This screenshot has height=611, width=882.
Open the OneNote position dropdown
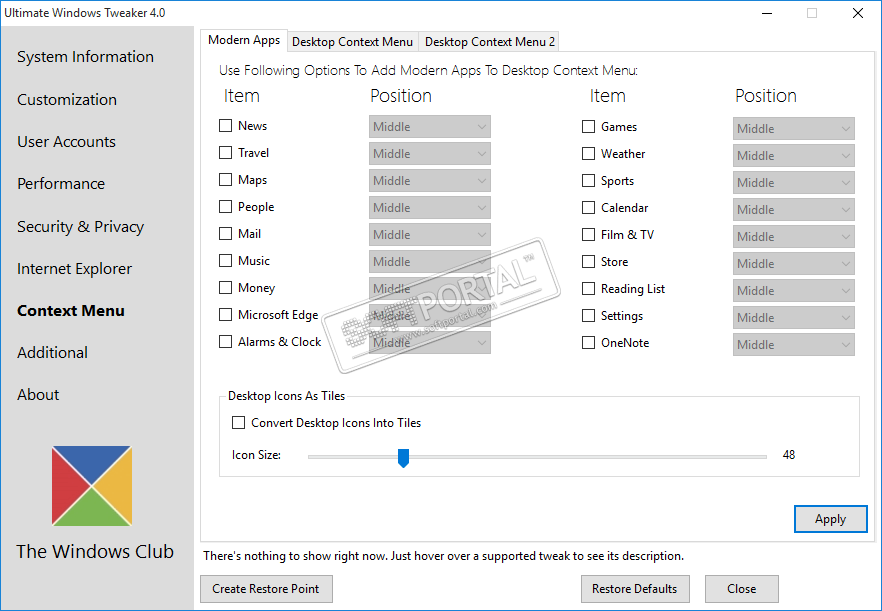[x=794, y=344]
